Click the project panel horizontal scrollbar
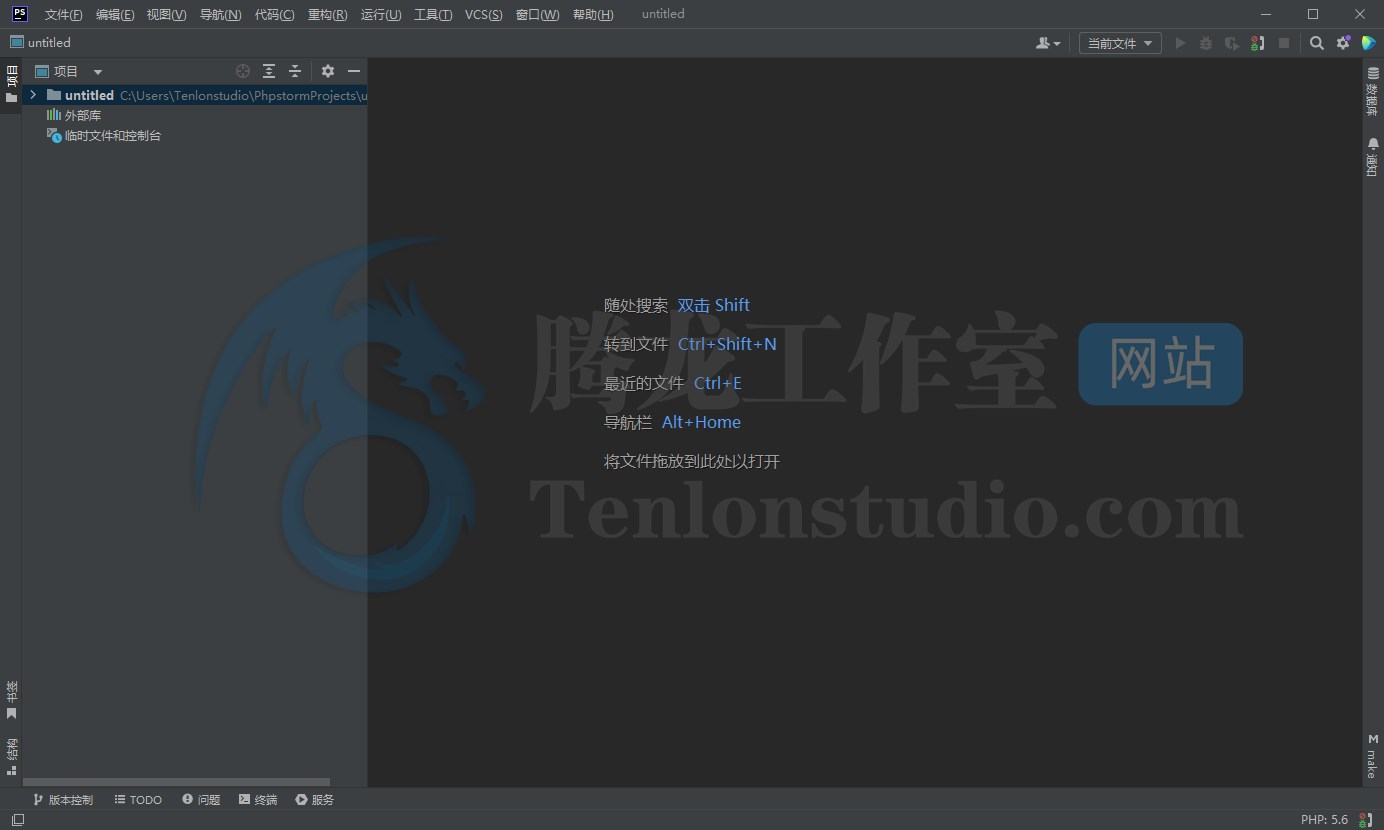 176,782
